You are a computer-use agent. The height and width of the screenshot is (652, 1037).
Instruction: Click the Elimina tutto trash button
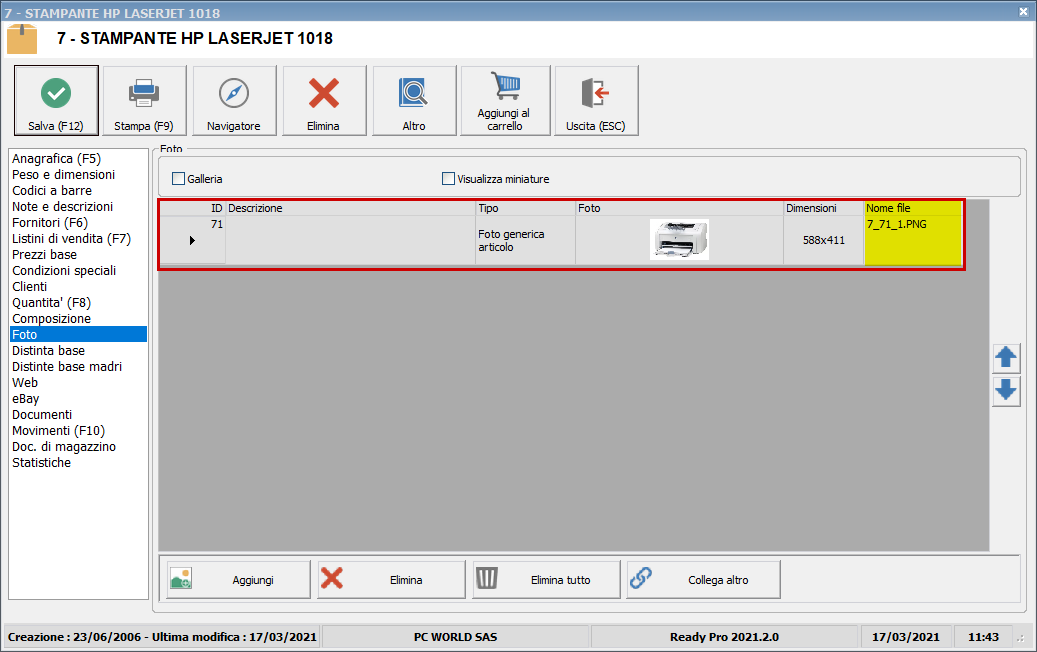point(546,580)
